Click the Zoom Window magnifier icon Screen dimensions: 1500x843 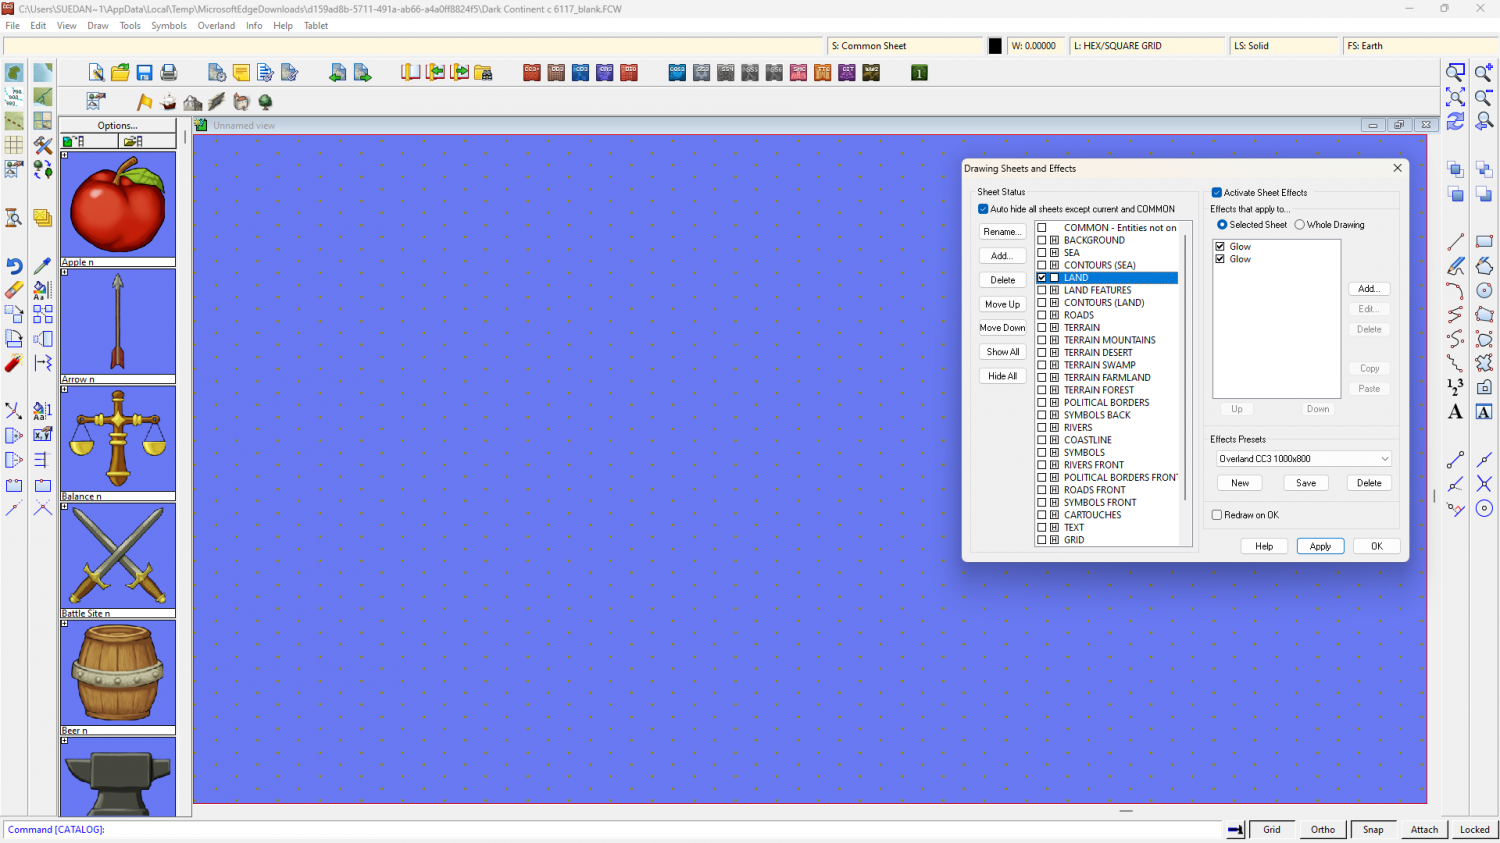point(1455,72)
